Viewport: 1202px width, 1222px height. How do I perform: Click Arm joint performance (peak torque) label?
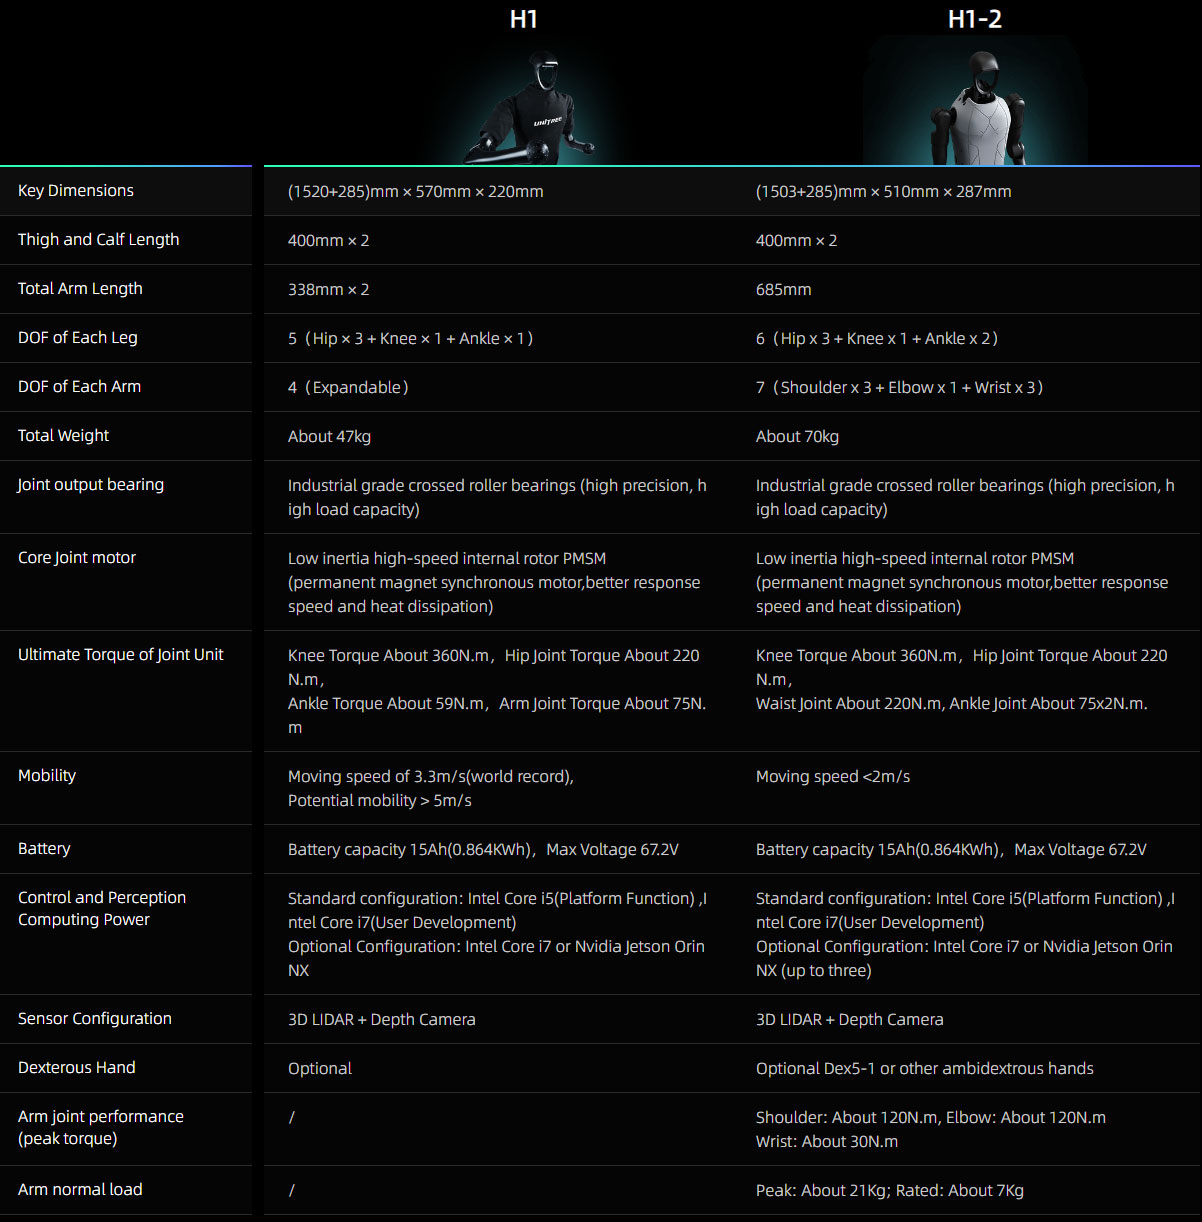click(x=101, y=1127)
